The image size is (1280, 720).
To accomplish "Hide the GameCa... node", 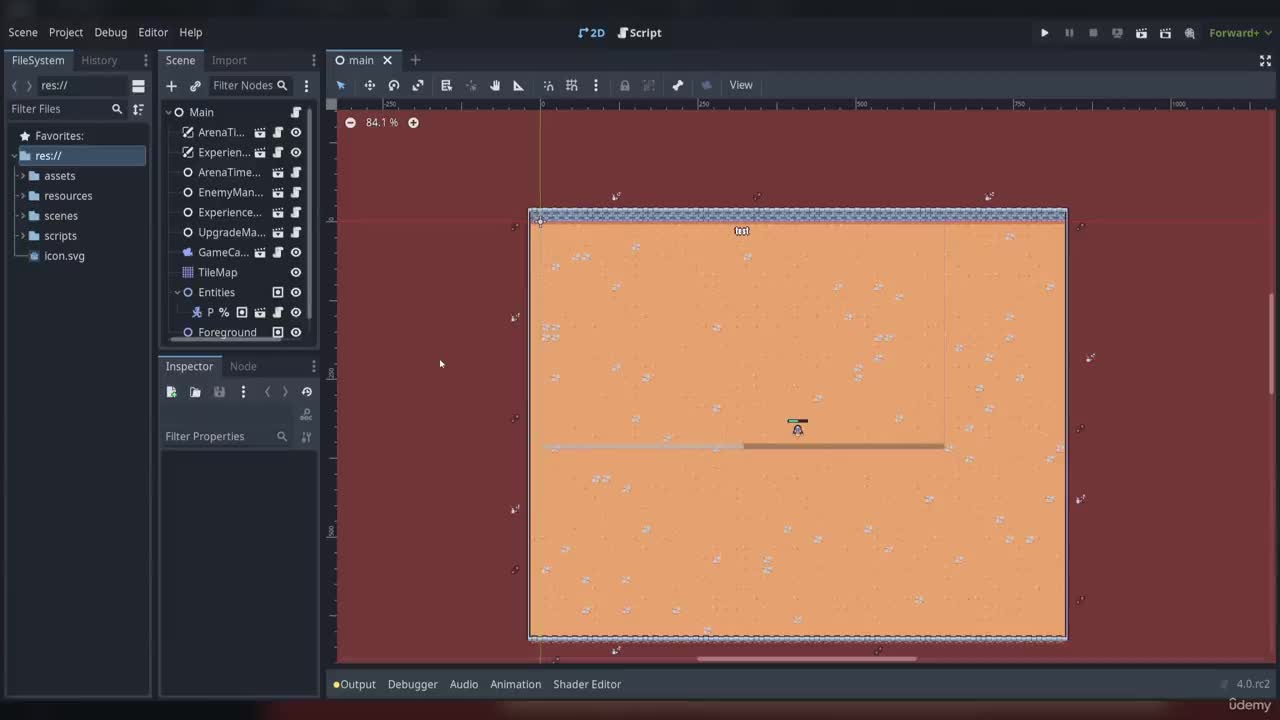I will [296, 252].
